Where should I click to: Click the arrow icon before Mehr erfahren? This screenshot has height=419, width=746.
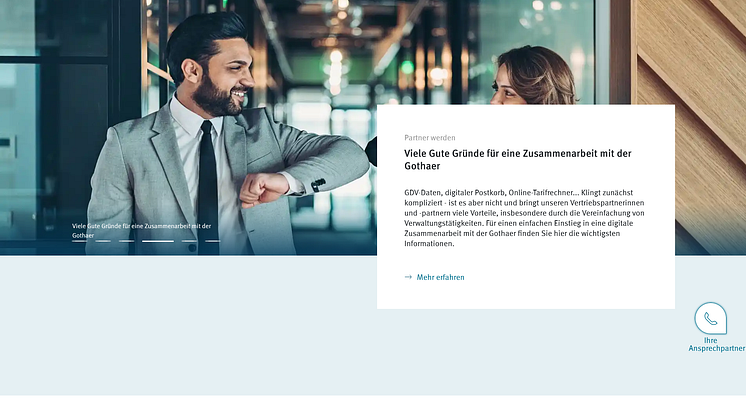pyautogui.click(x=408, y=277)
